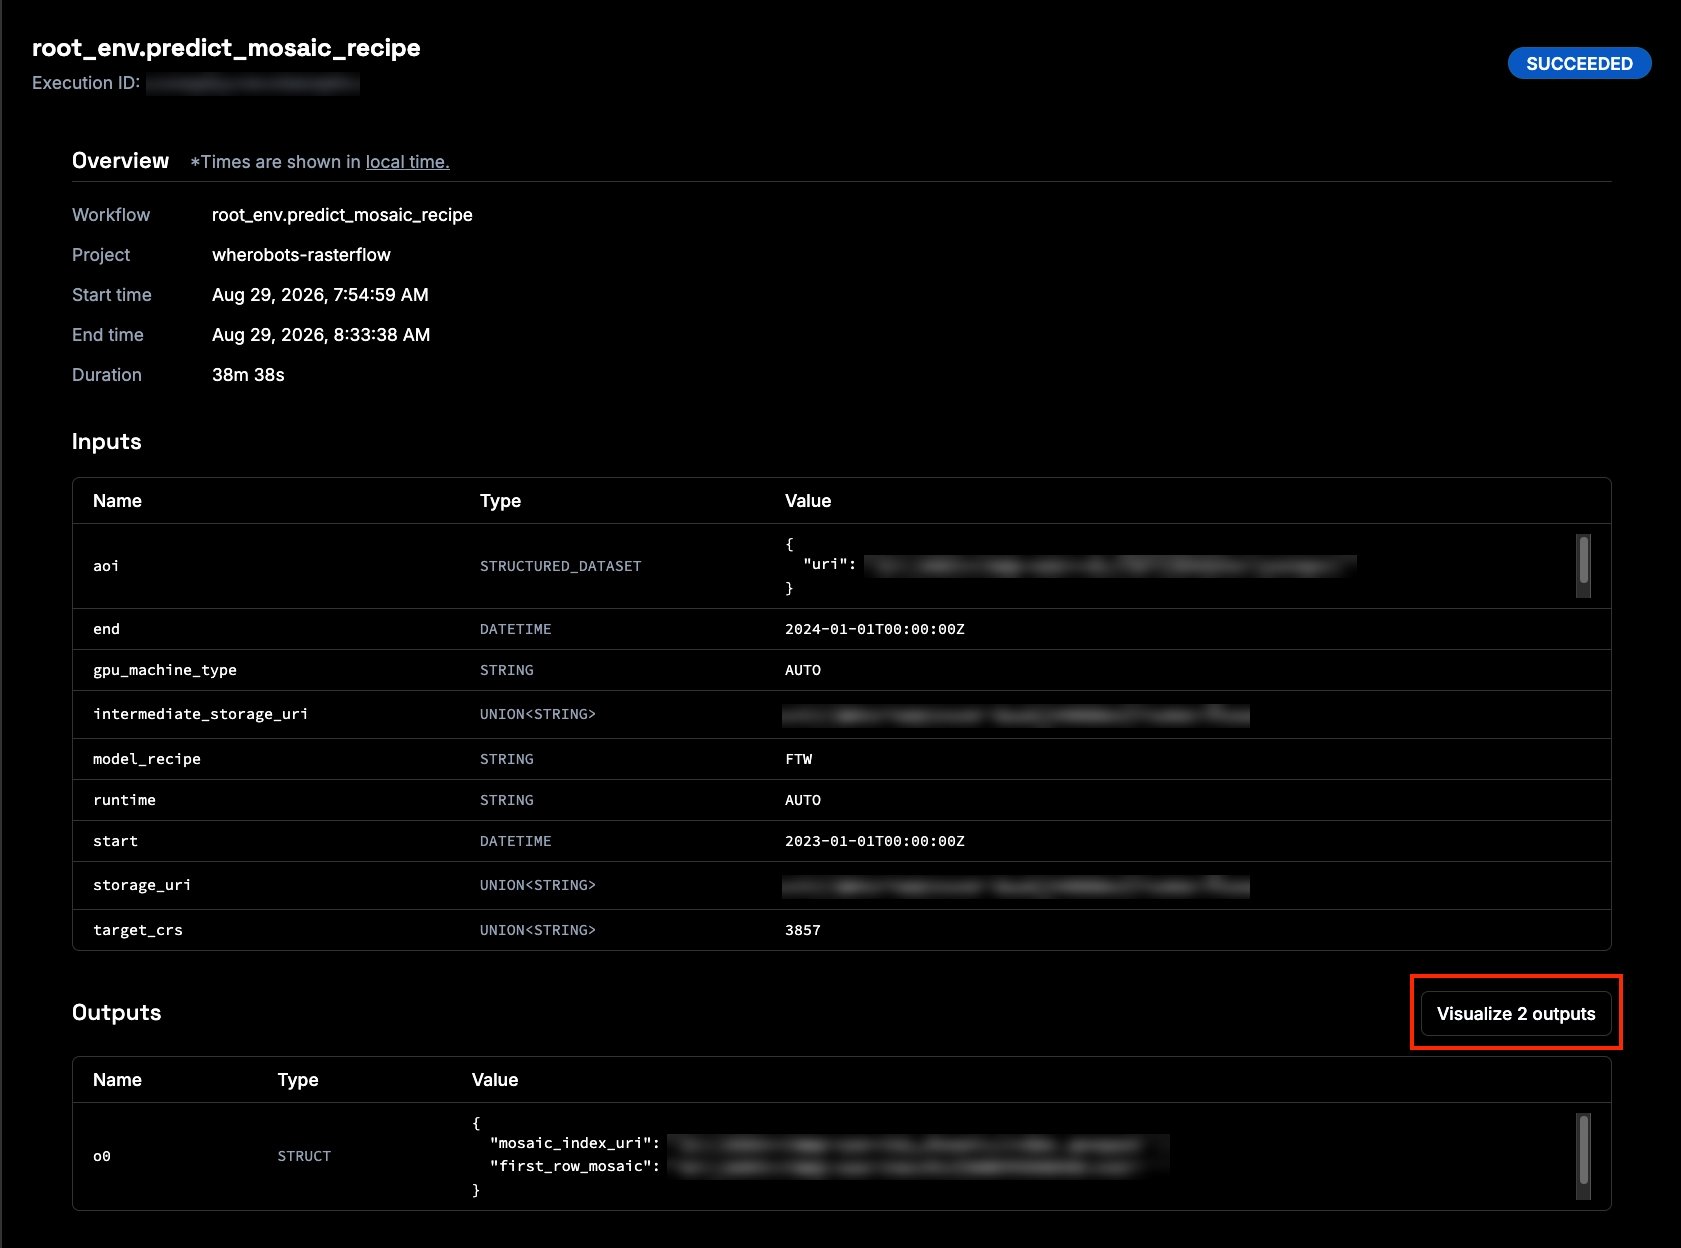Screen dimensions: 1681x1248
Task: Click the start input name cell
Action: pyautogui.click(x=115, y=841)
